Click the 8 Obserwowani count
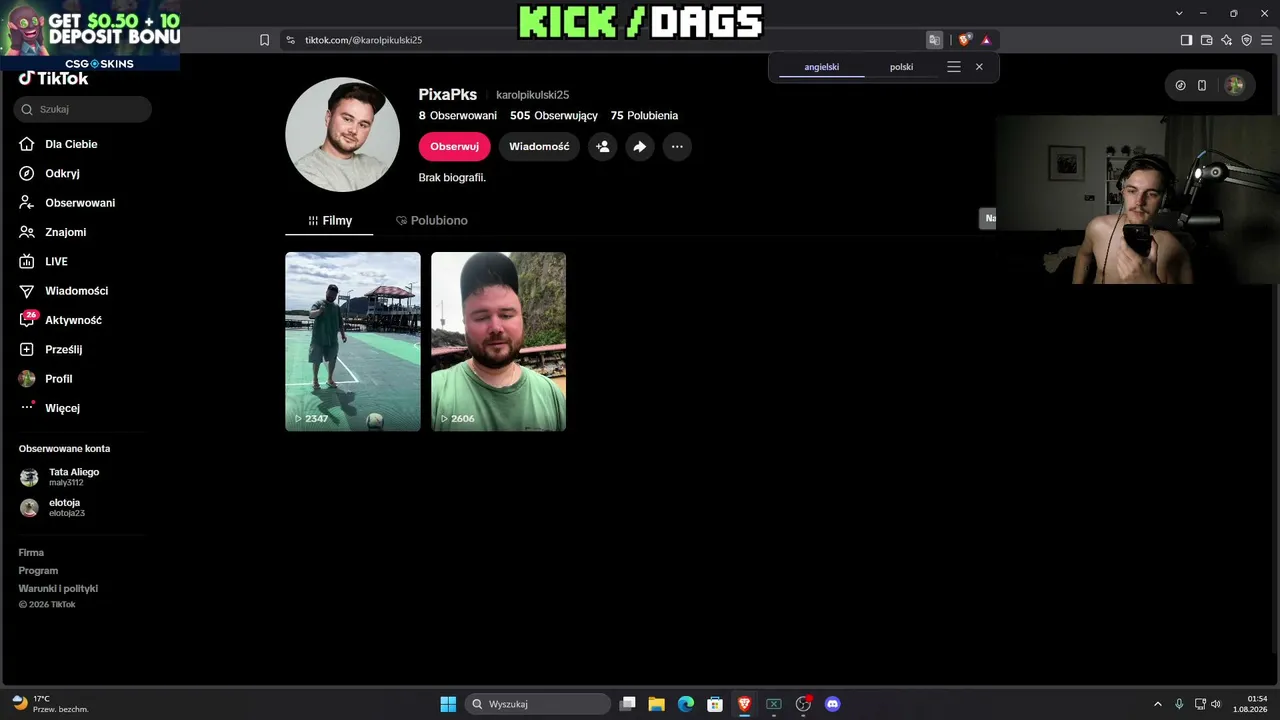This screenshot has height=720, width=1280. (458, 116)
